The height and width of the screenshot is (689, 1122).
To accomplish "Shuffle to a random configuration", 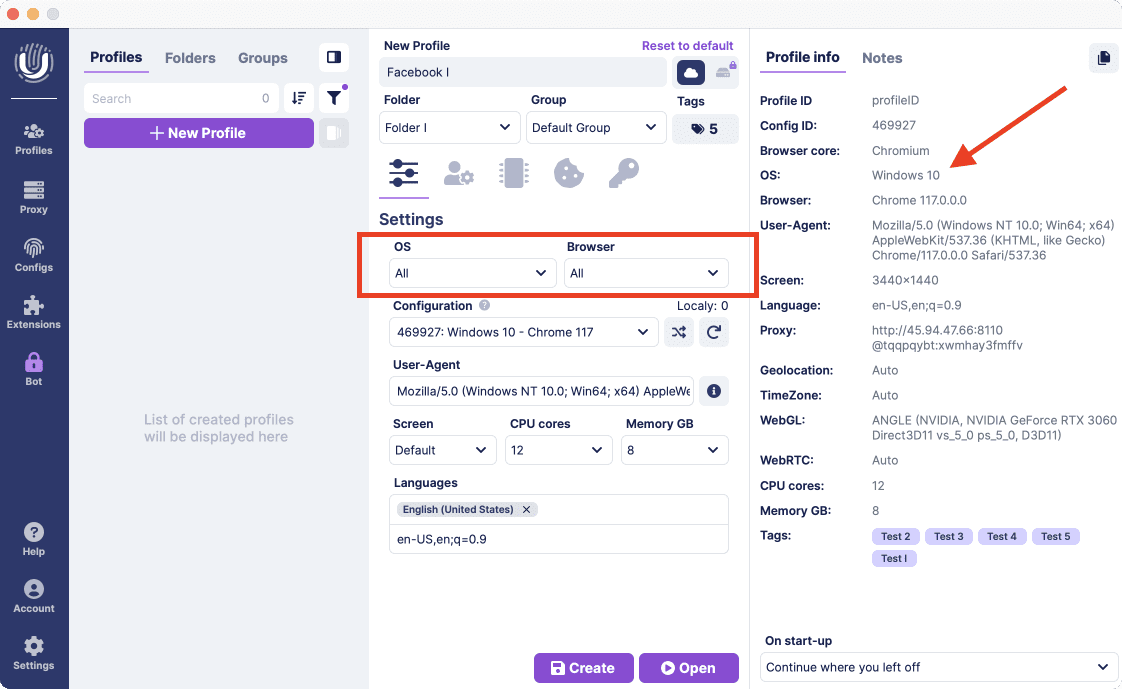I will pos(678,332).
